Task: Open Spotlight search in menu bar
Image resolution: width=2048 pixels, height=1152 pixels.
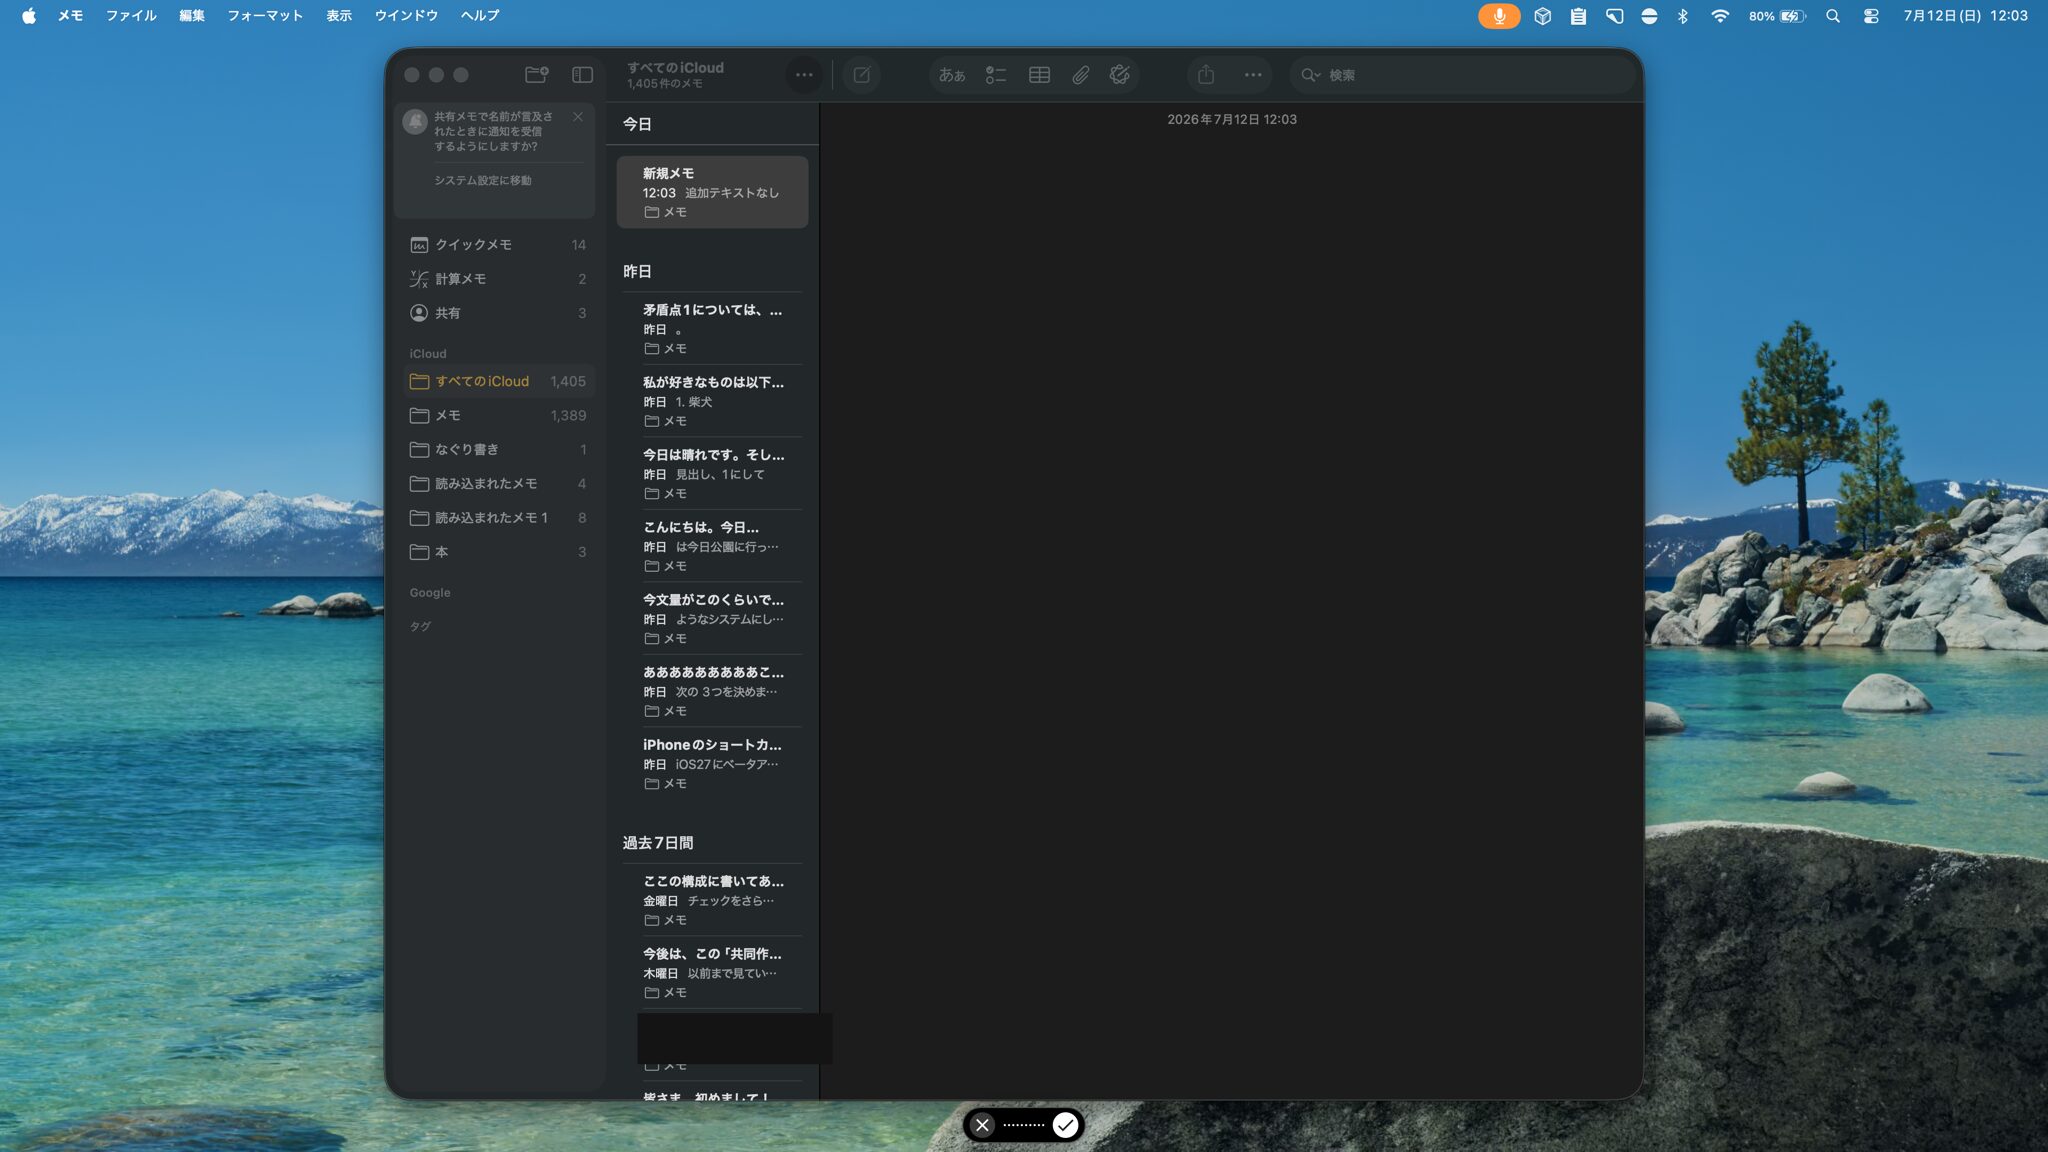Action: [x=1833, y=16]
